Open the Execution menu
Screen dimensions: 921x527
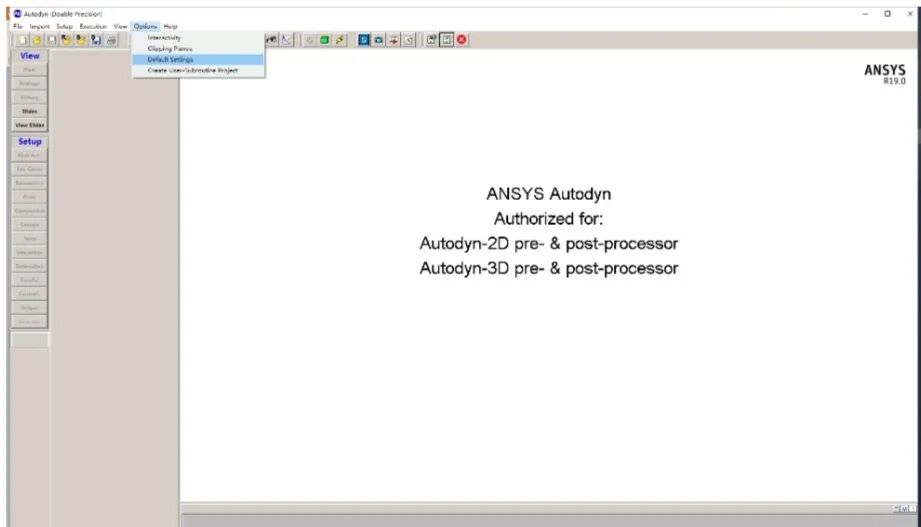pos(93,26)
